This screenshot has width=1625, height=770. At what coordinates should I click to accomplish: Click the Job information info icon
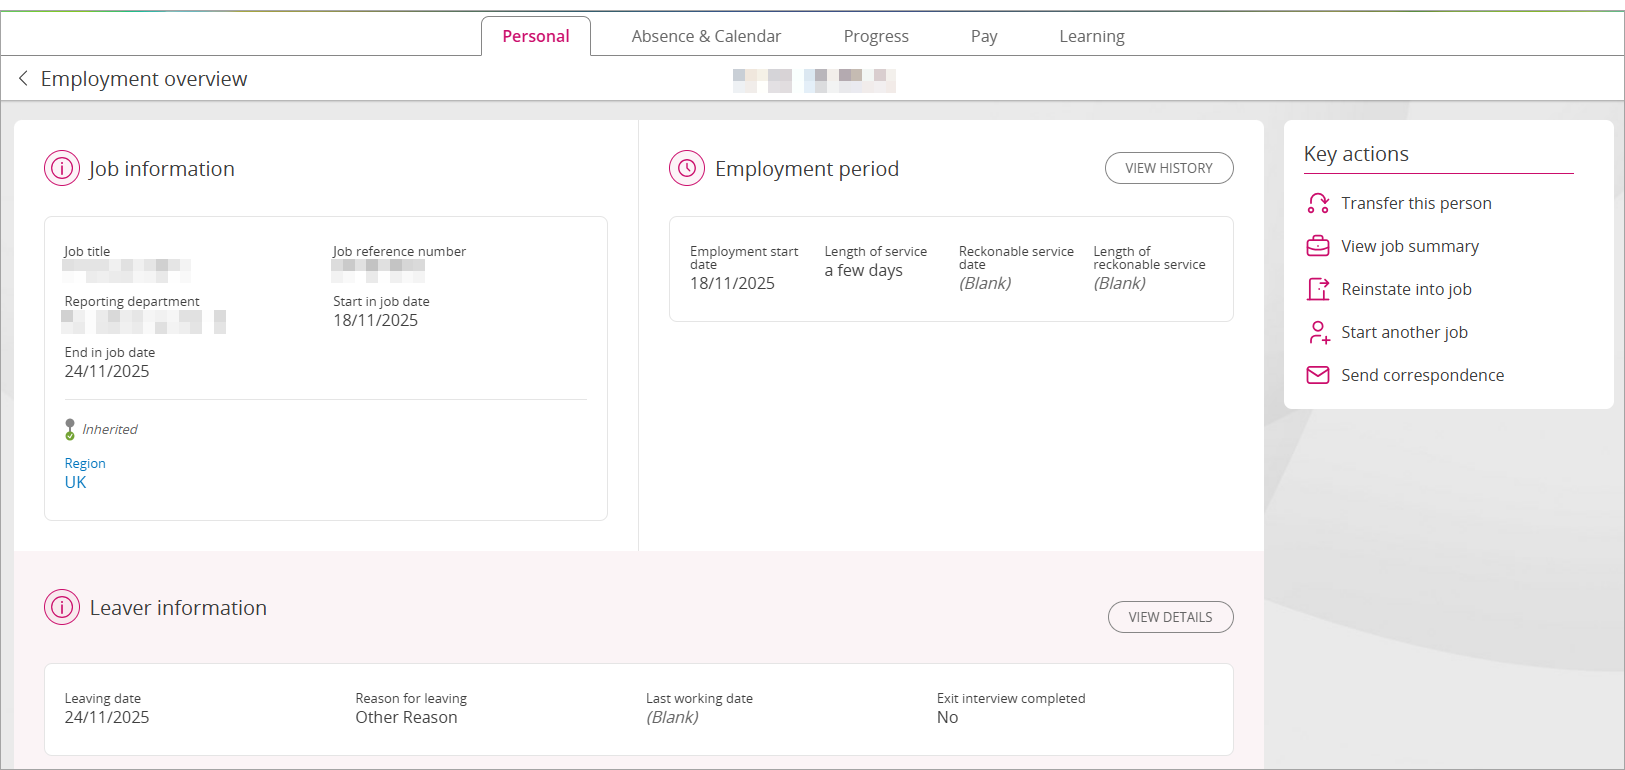[x=62, y=168]
